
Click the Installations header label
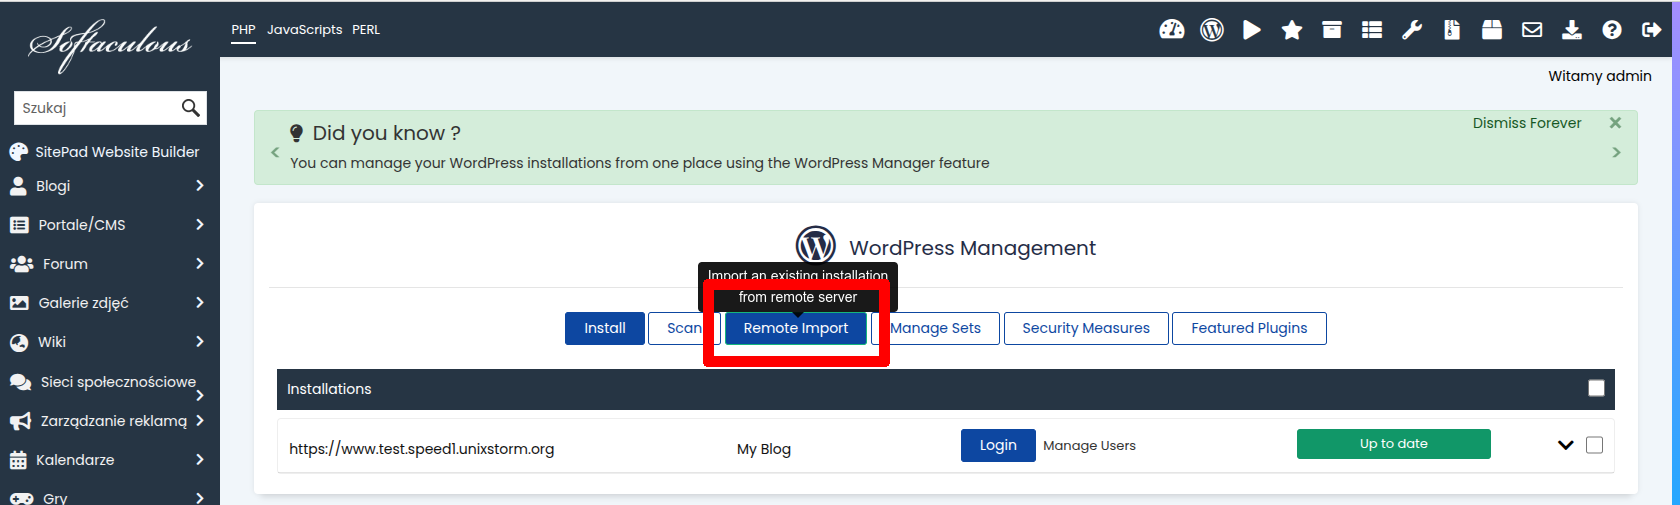click(329, 389)
